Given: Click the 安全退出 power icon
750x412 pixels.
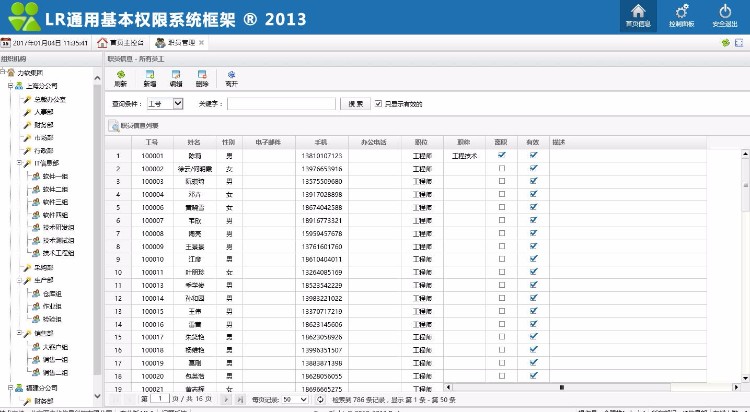Looking at the screenshot, I should coord(725,11).
